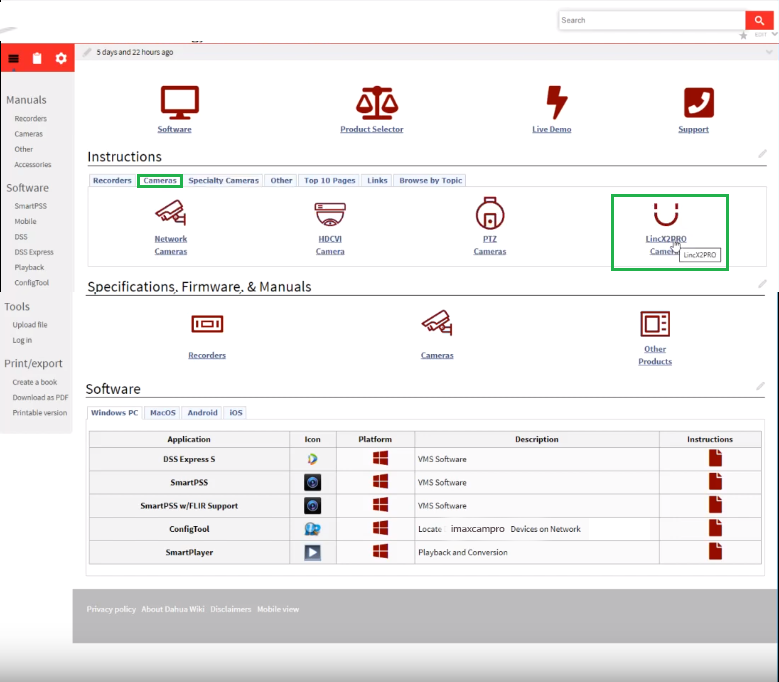
Task: Open SmartPlayer instructions document icon
Action: (x=715, y=551)
